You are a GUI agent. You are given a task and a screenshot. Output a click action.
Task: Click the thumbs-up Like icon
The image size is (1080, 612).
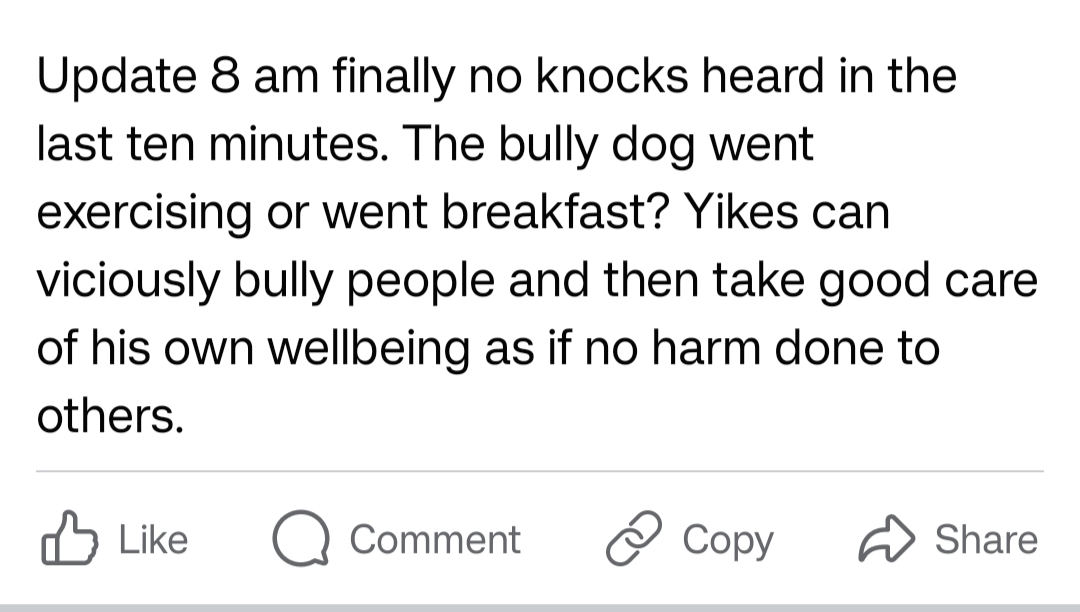tap(68, 540)
